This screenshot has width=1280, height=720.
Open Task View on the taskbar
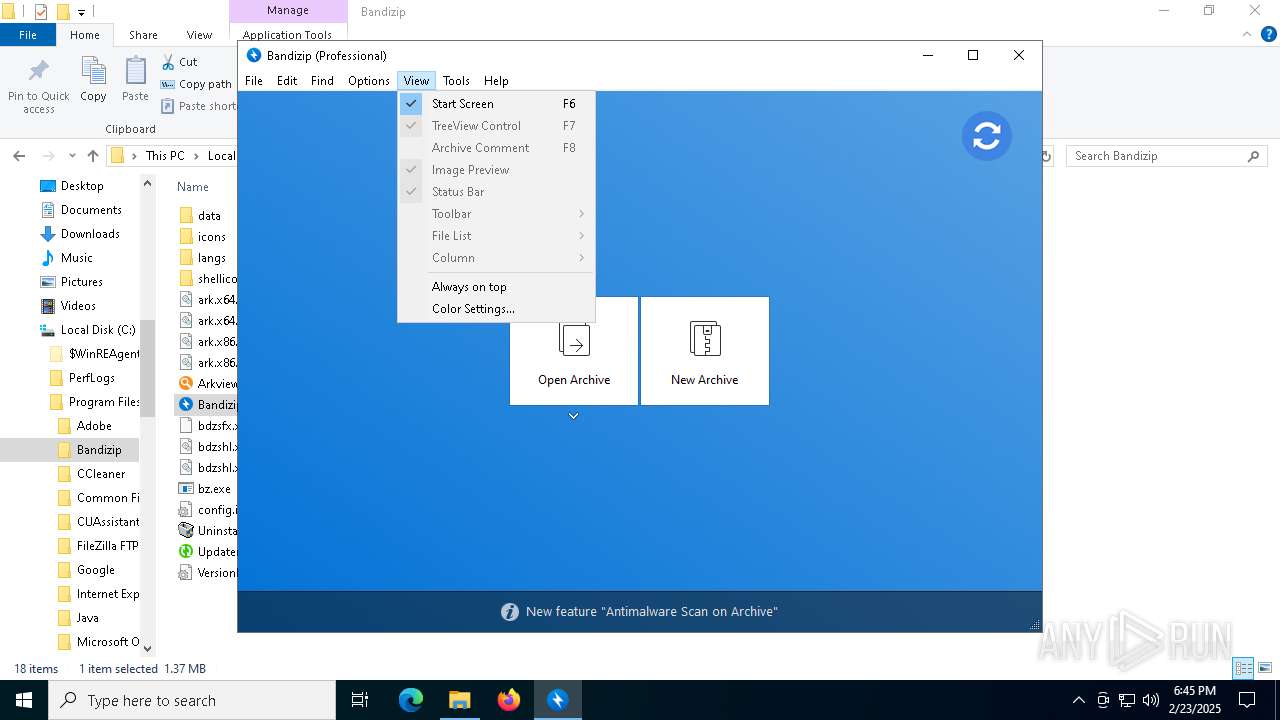click(360, 700)
